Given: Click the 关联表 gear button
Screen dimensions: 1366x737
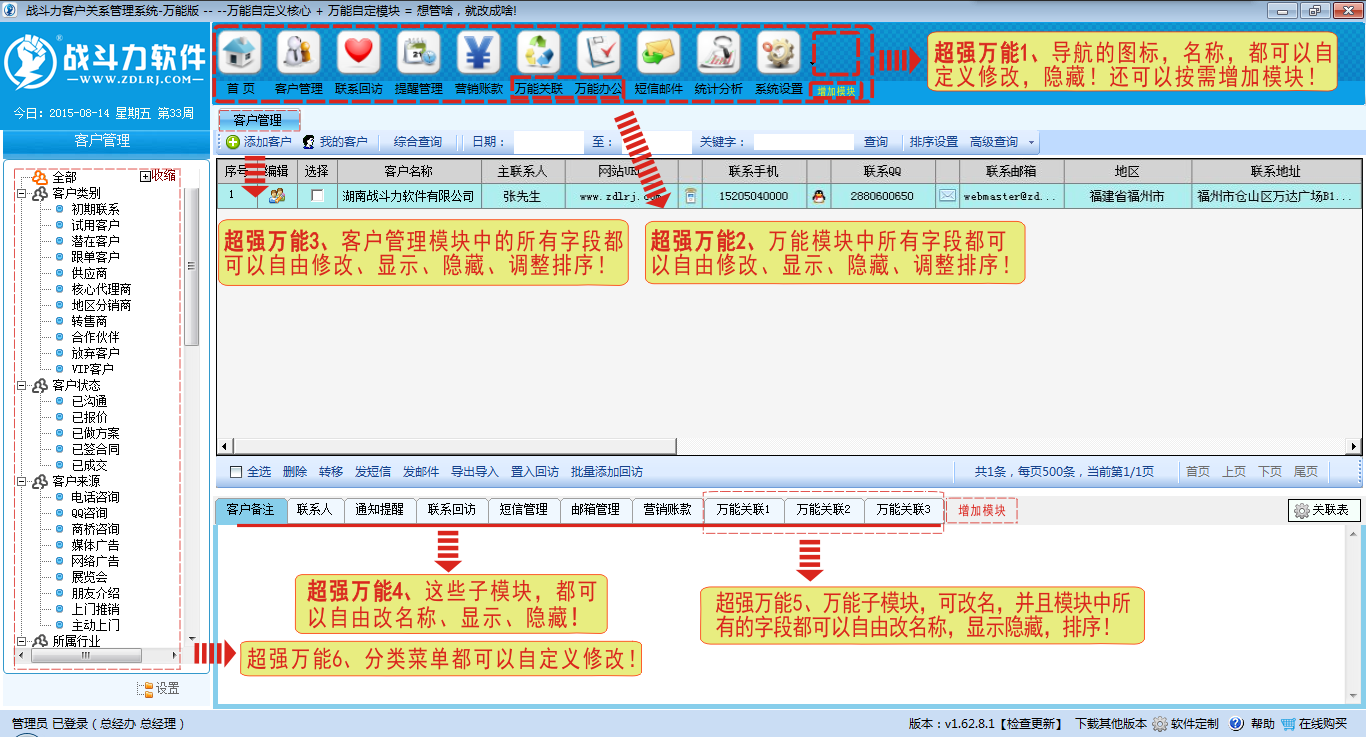Looking at the screenshot, I should [x=1324, y=510].
